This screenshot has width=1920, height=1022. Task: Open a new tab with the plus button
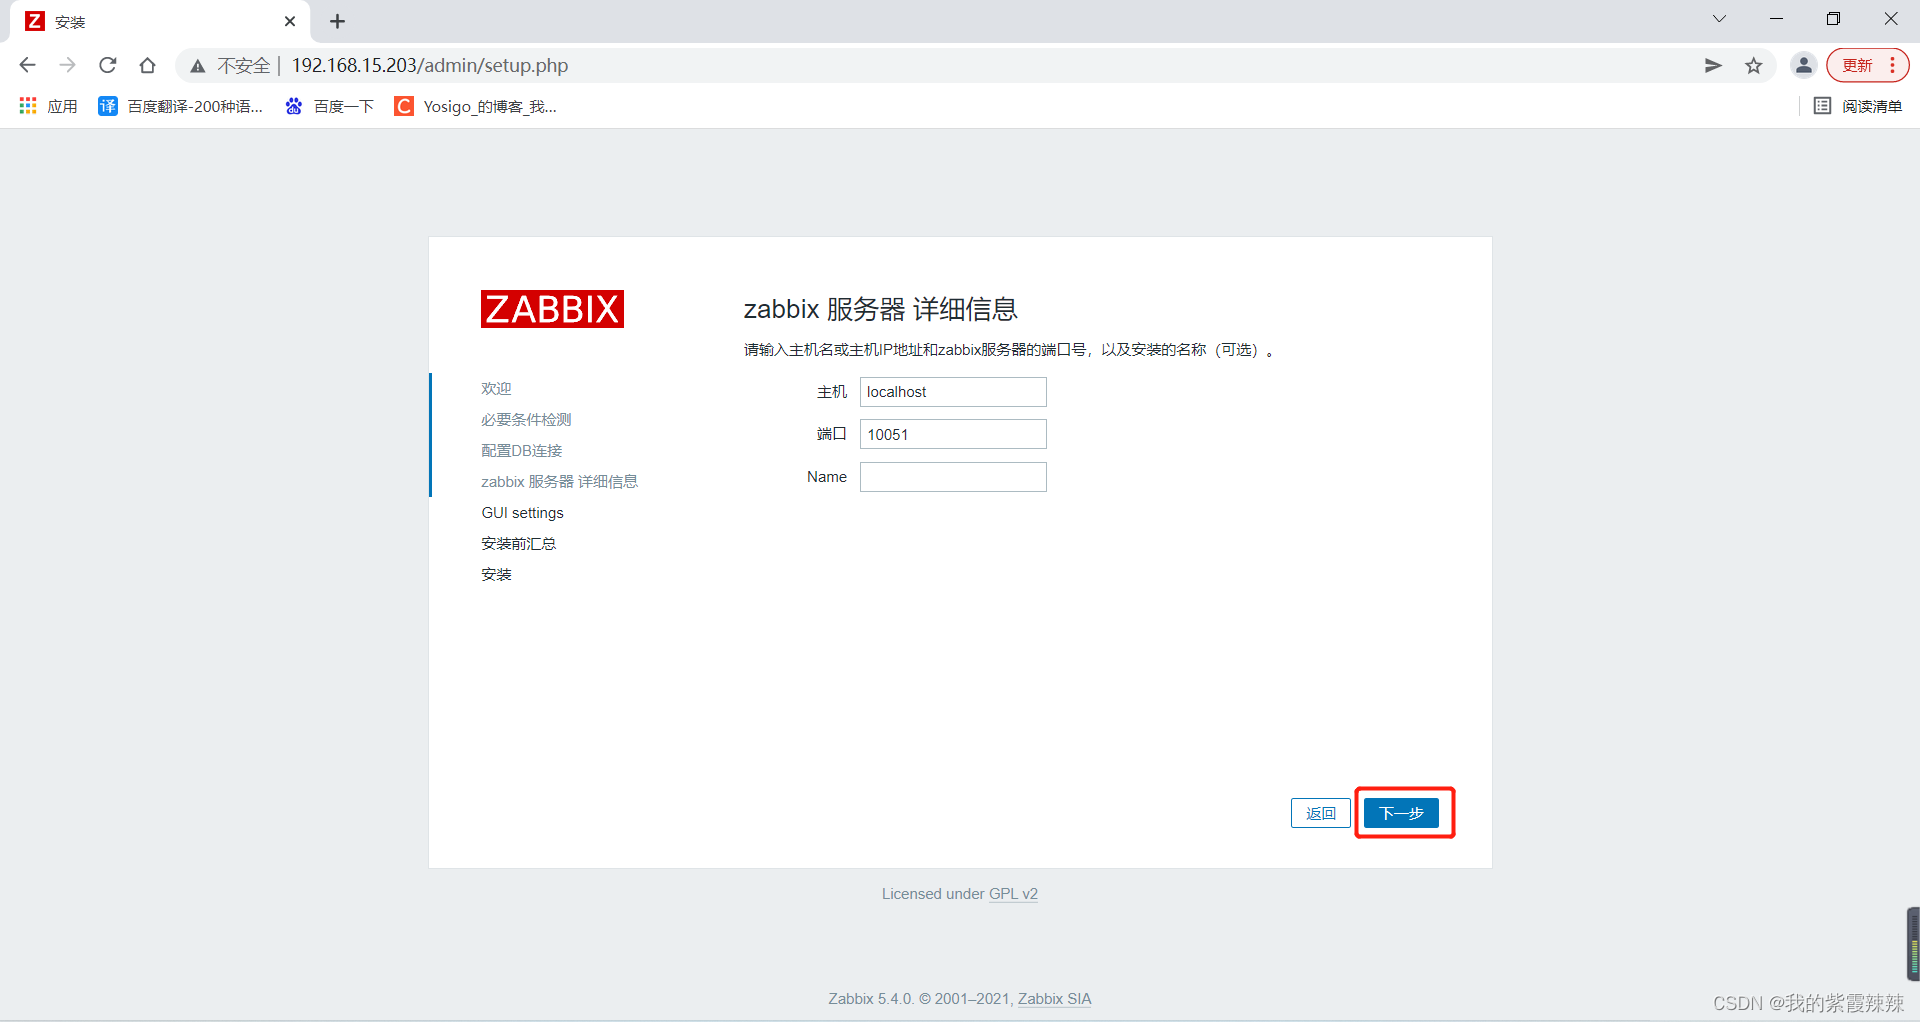[337, 21]
